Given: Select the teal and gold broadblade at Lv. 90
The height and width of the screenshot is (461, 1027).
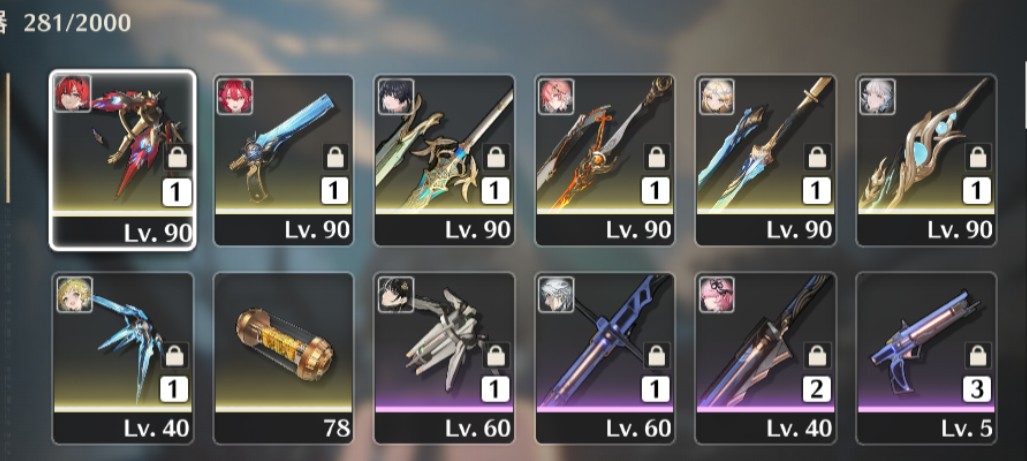Looking at the screenshot, I should pyautogui.click(x=444, y=160).
